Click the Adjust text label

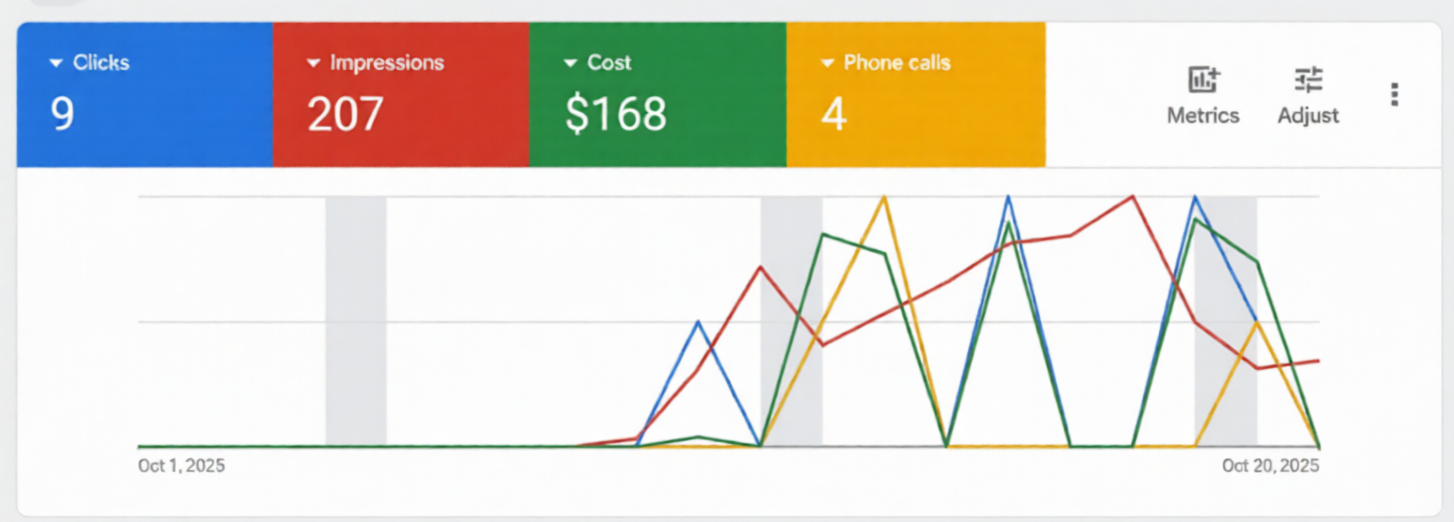click(x=1308, y=116)
